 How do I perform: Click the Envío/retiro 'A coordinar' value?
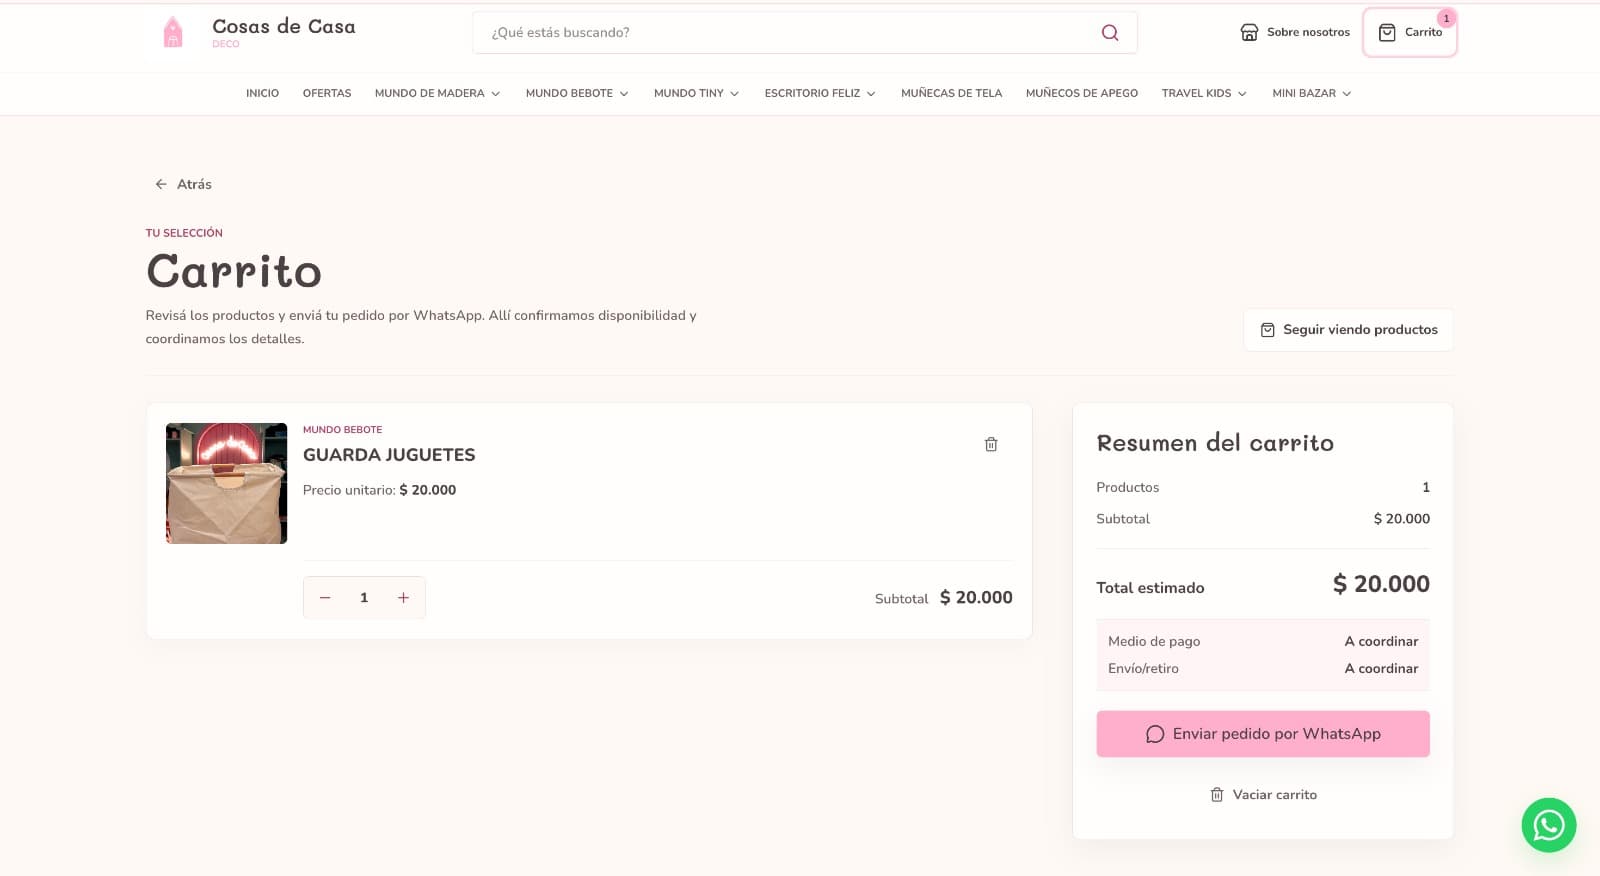(x=1381, y=668)
